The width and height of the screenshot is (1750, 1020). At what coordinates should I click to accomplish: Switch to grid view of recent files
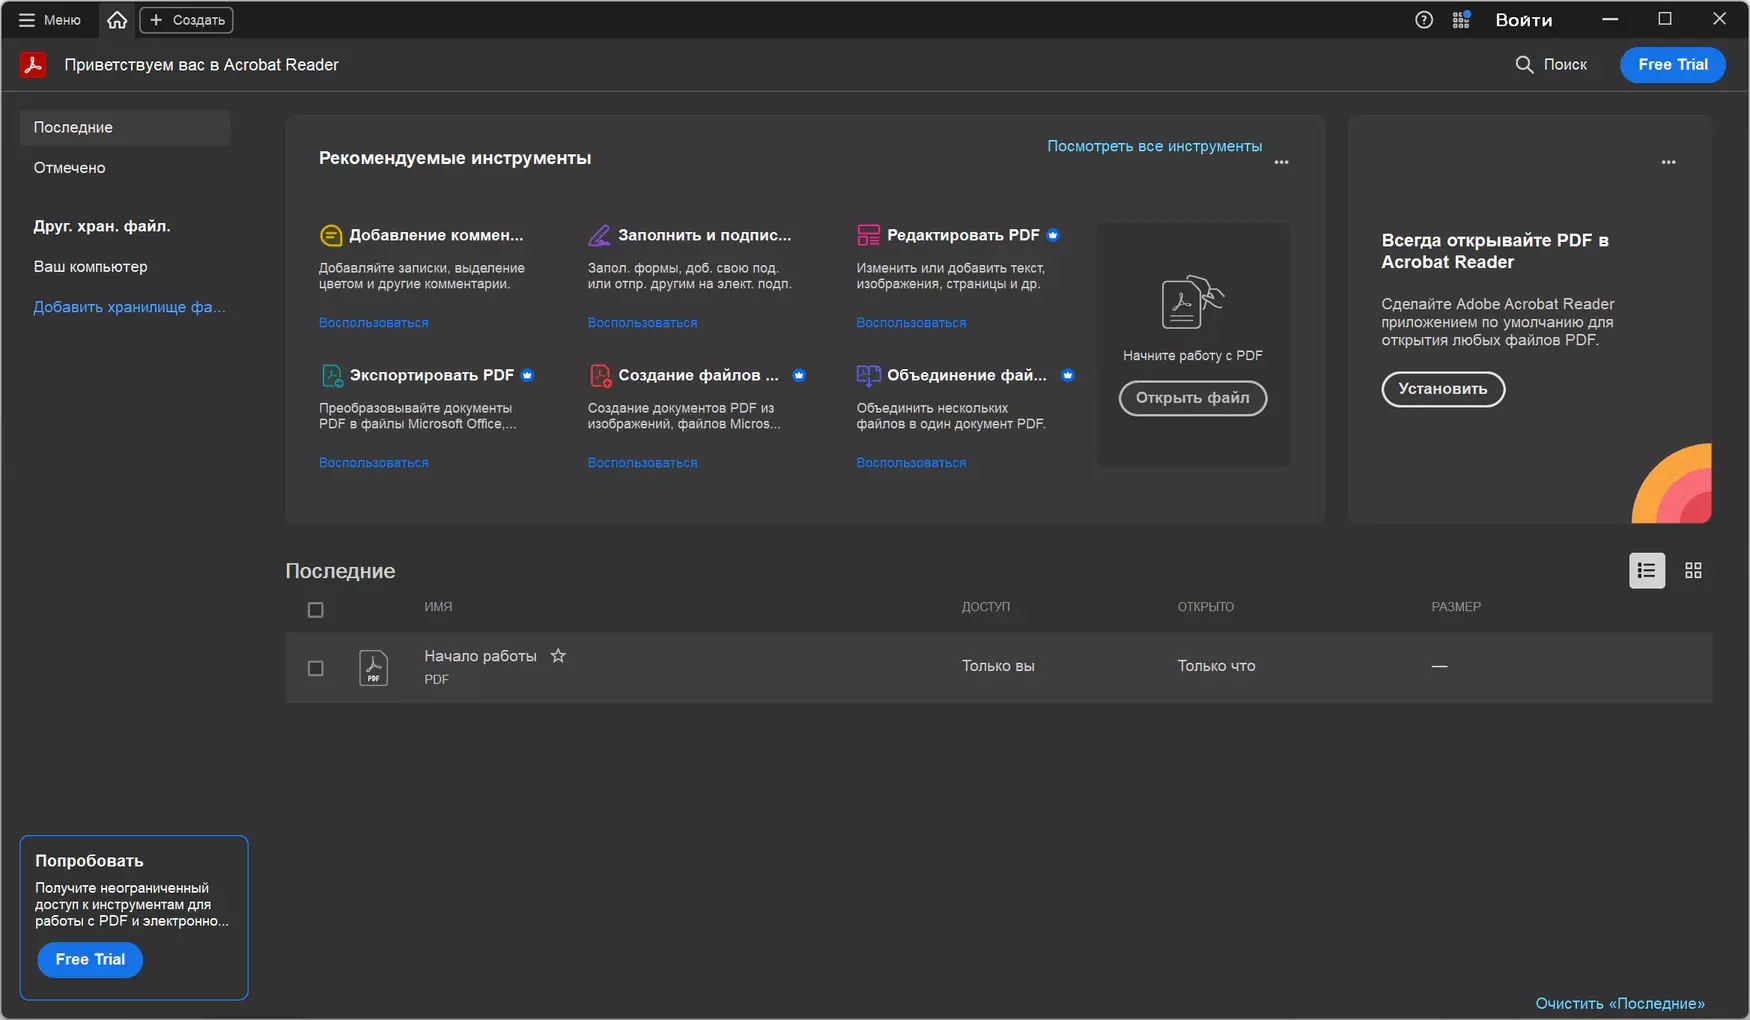(1693, 571)
